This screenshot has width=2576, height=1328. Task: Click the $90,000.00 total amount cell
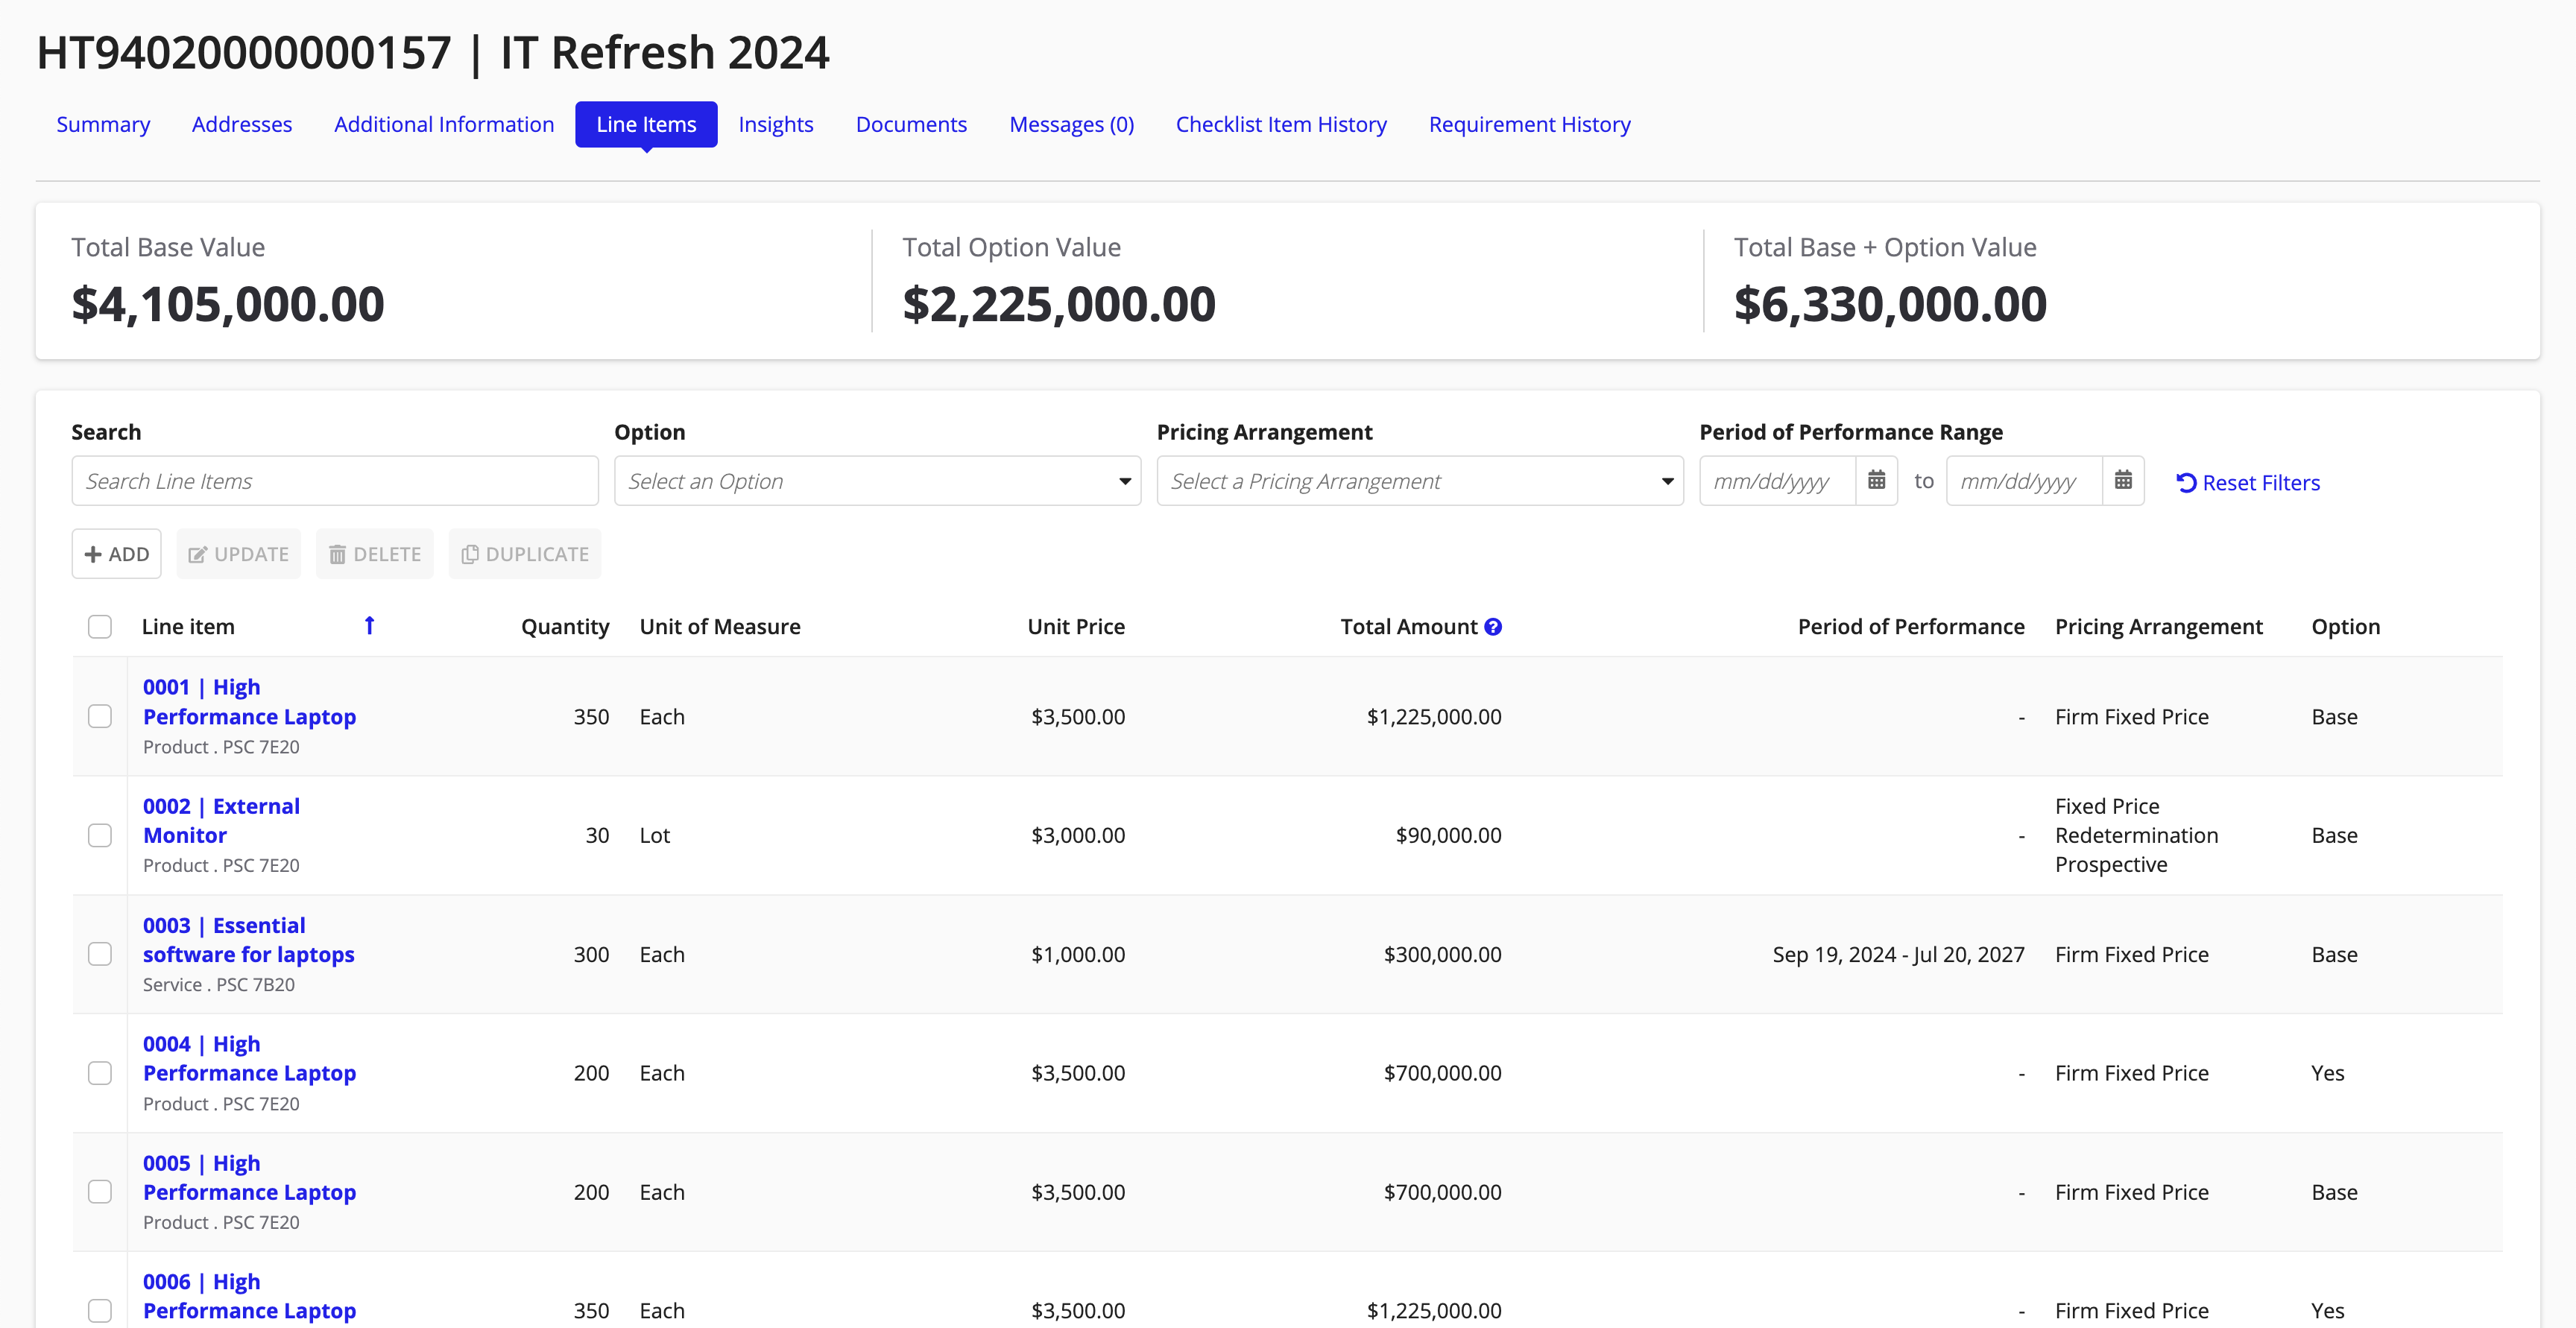click(x=1448, y=835)
